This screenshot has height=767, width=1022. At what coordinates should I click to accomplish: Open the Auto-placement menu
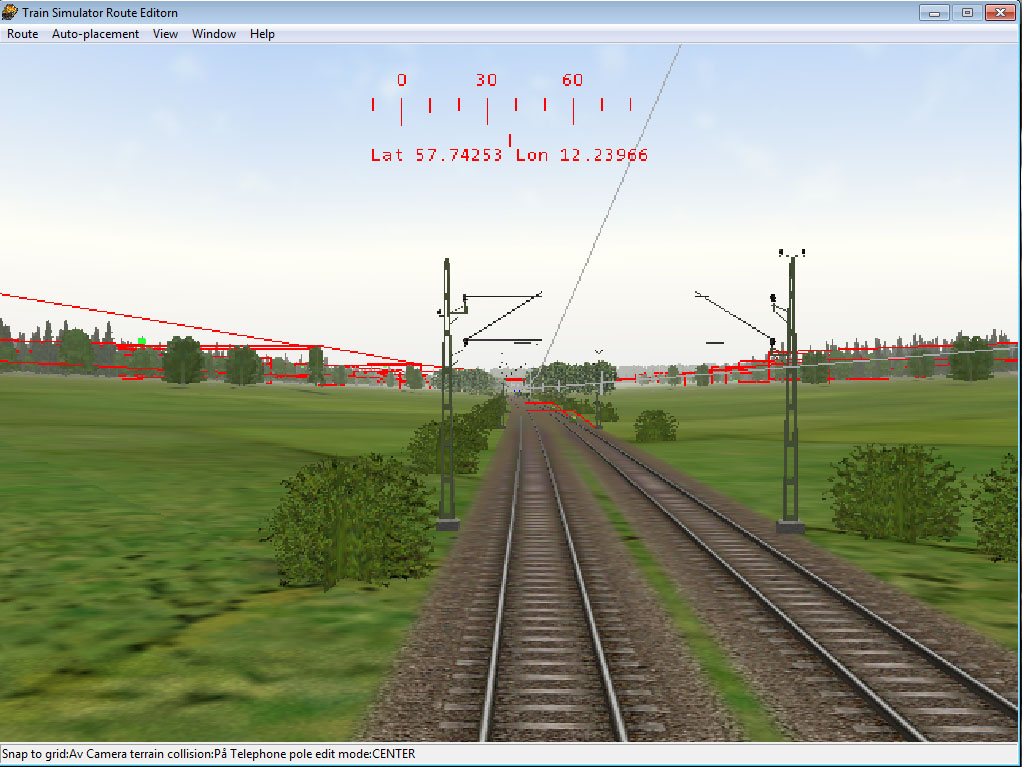point(95,34)
